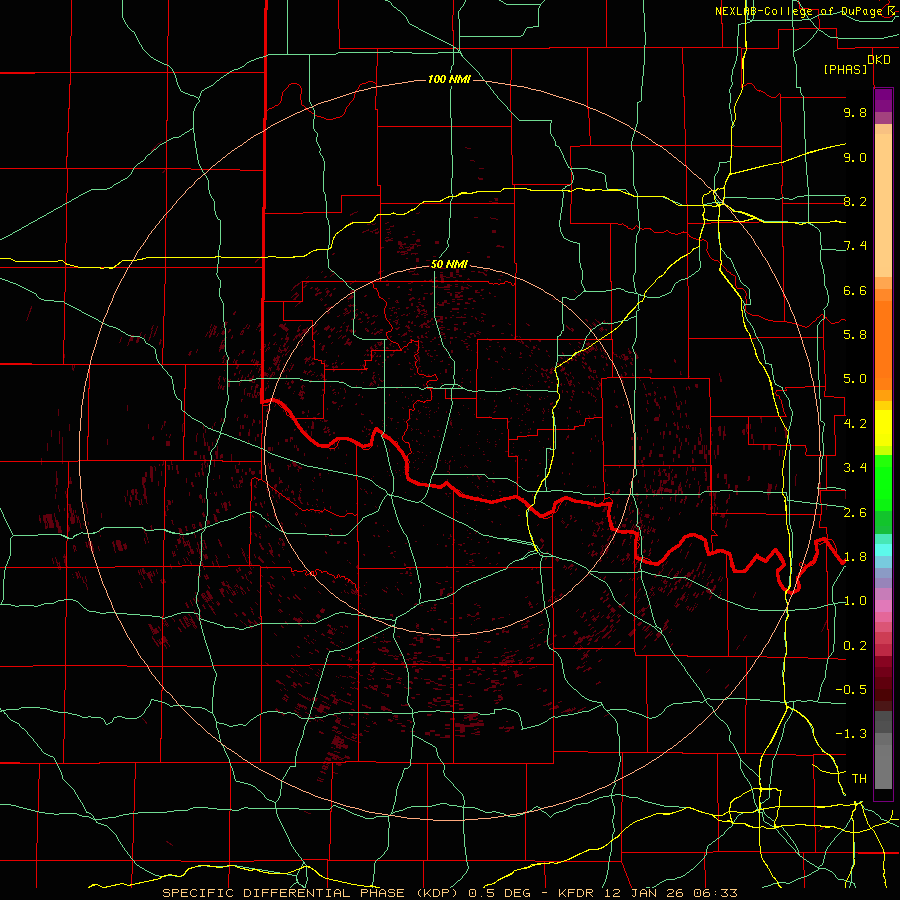Pick the peach band of the color bar
This screenshot has width=900, height=900.
883,205
